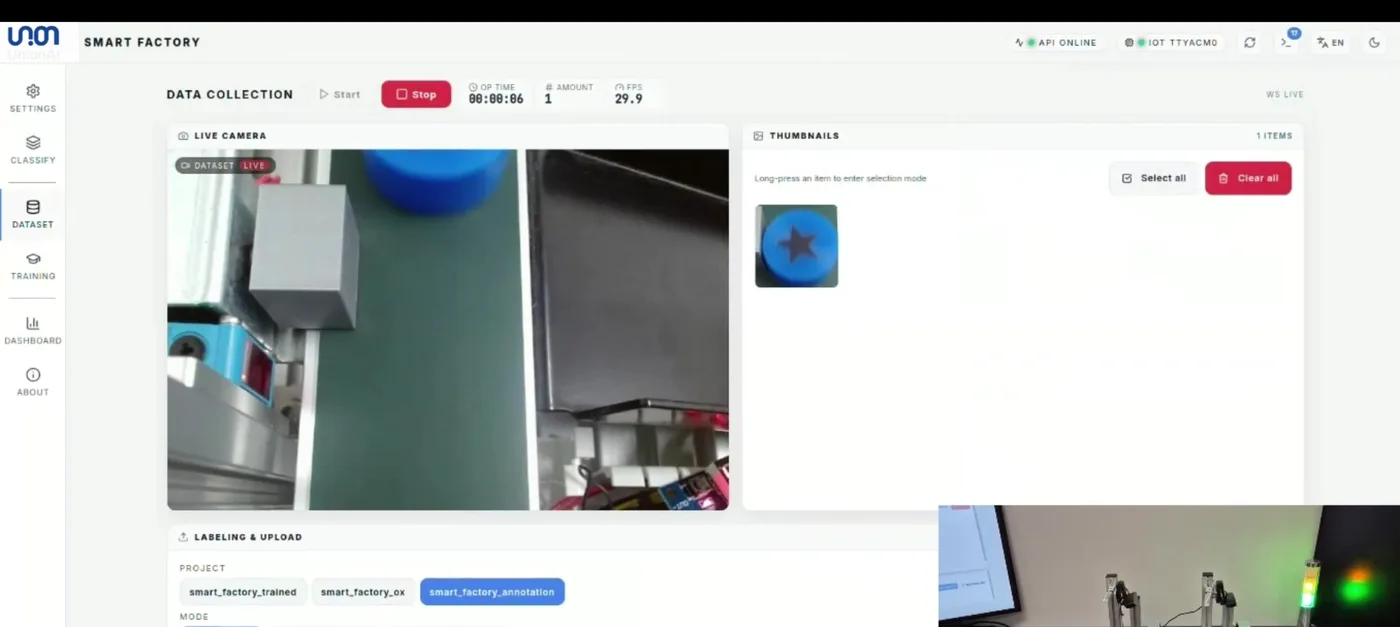Image resolution: width=1400 pixels, height=627 pixels.
Task: Choose the smart_factory_annotation project
Action: [x=492, y=592]
